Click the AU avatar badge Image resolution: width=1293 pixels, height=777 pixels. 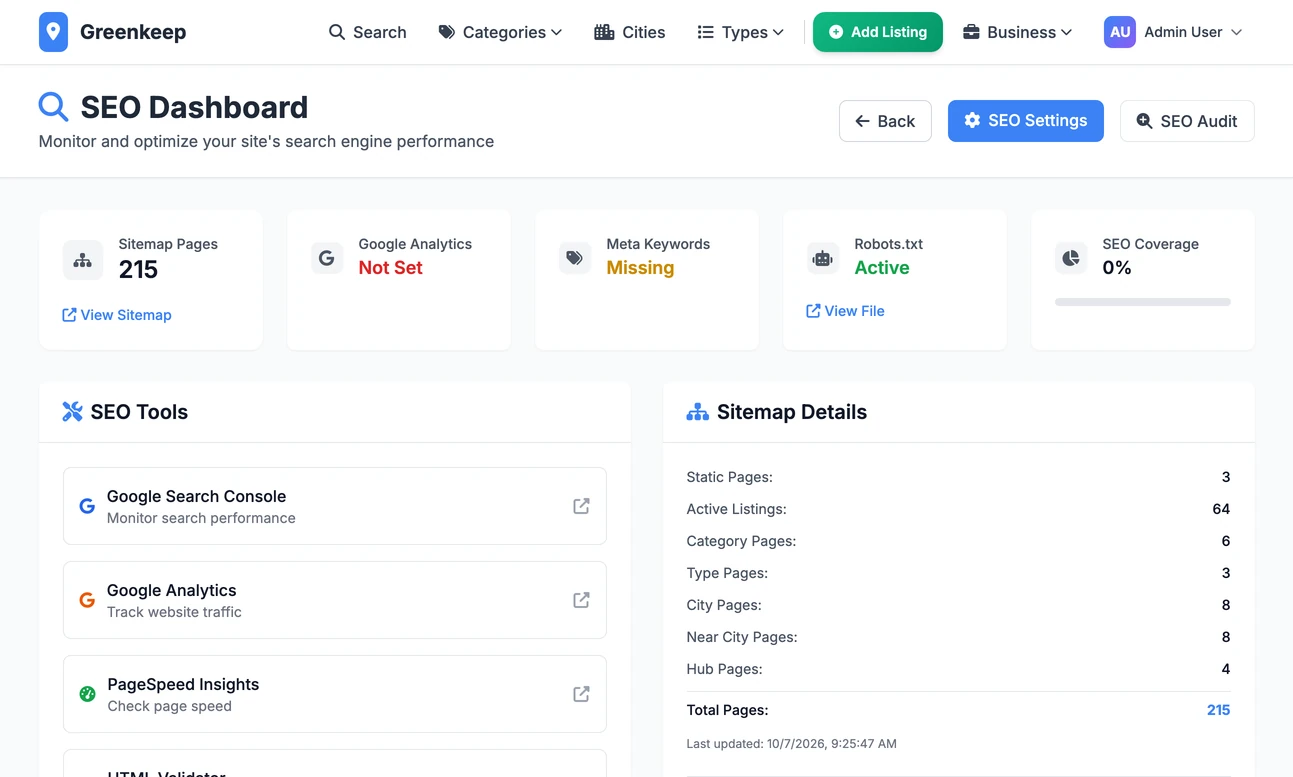tap(1120, 32)
